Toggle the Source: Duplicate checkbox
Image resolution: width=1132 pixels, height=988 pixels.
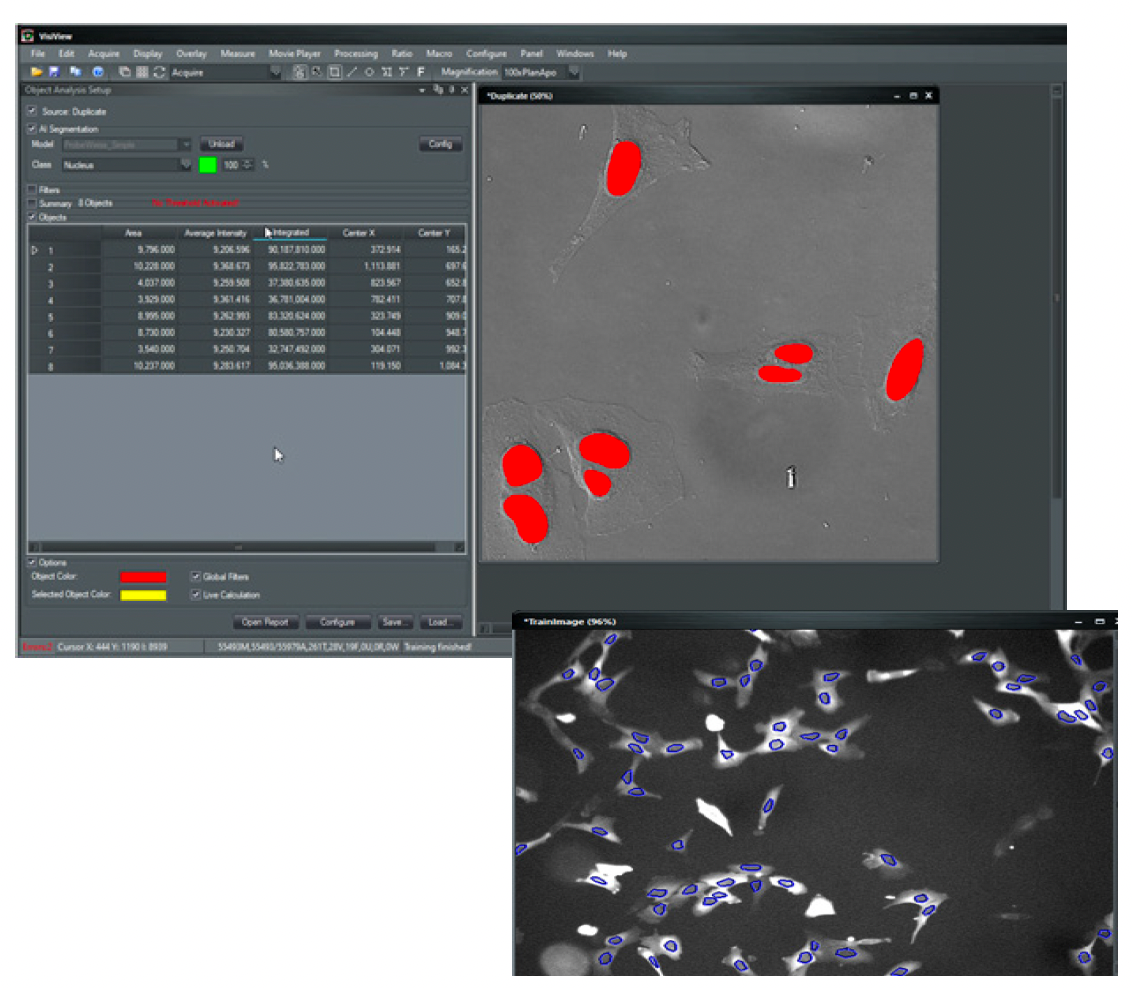pos(32,111)
